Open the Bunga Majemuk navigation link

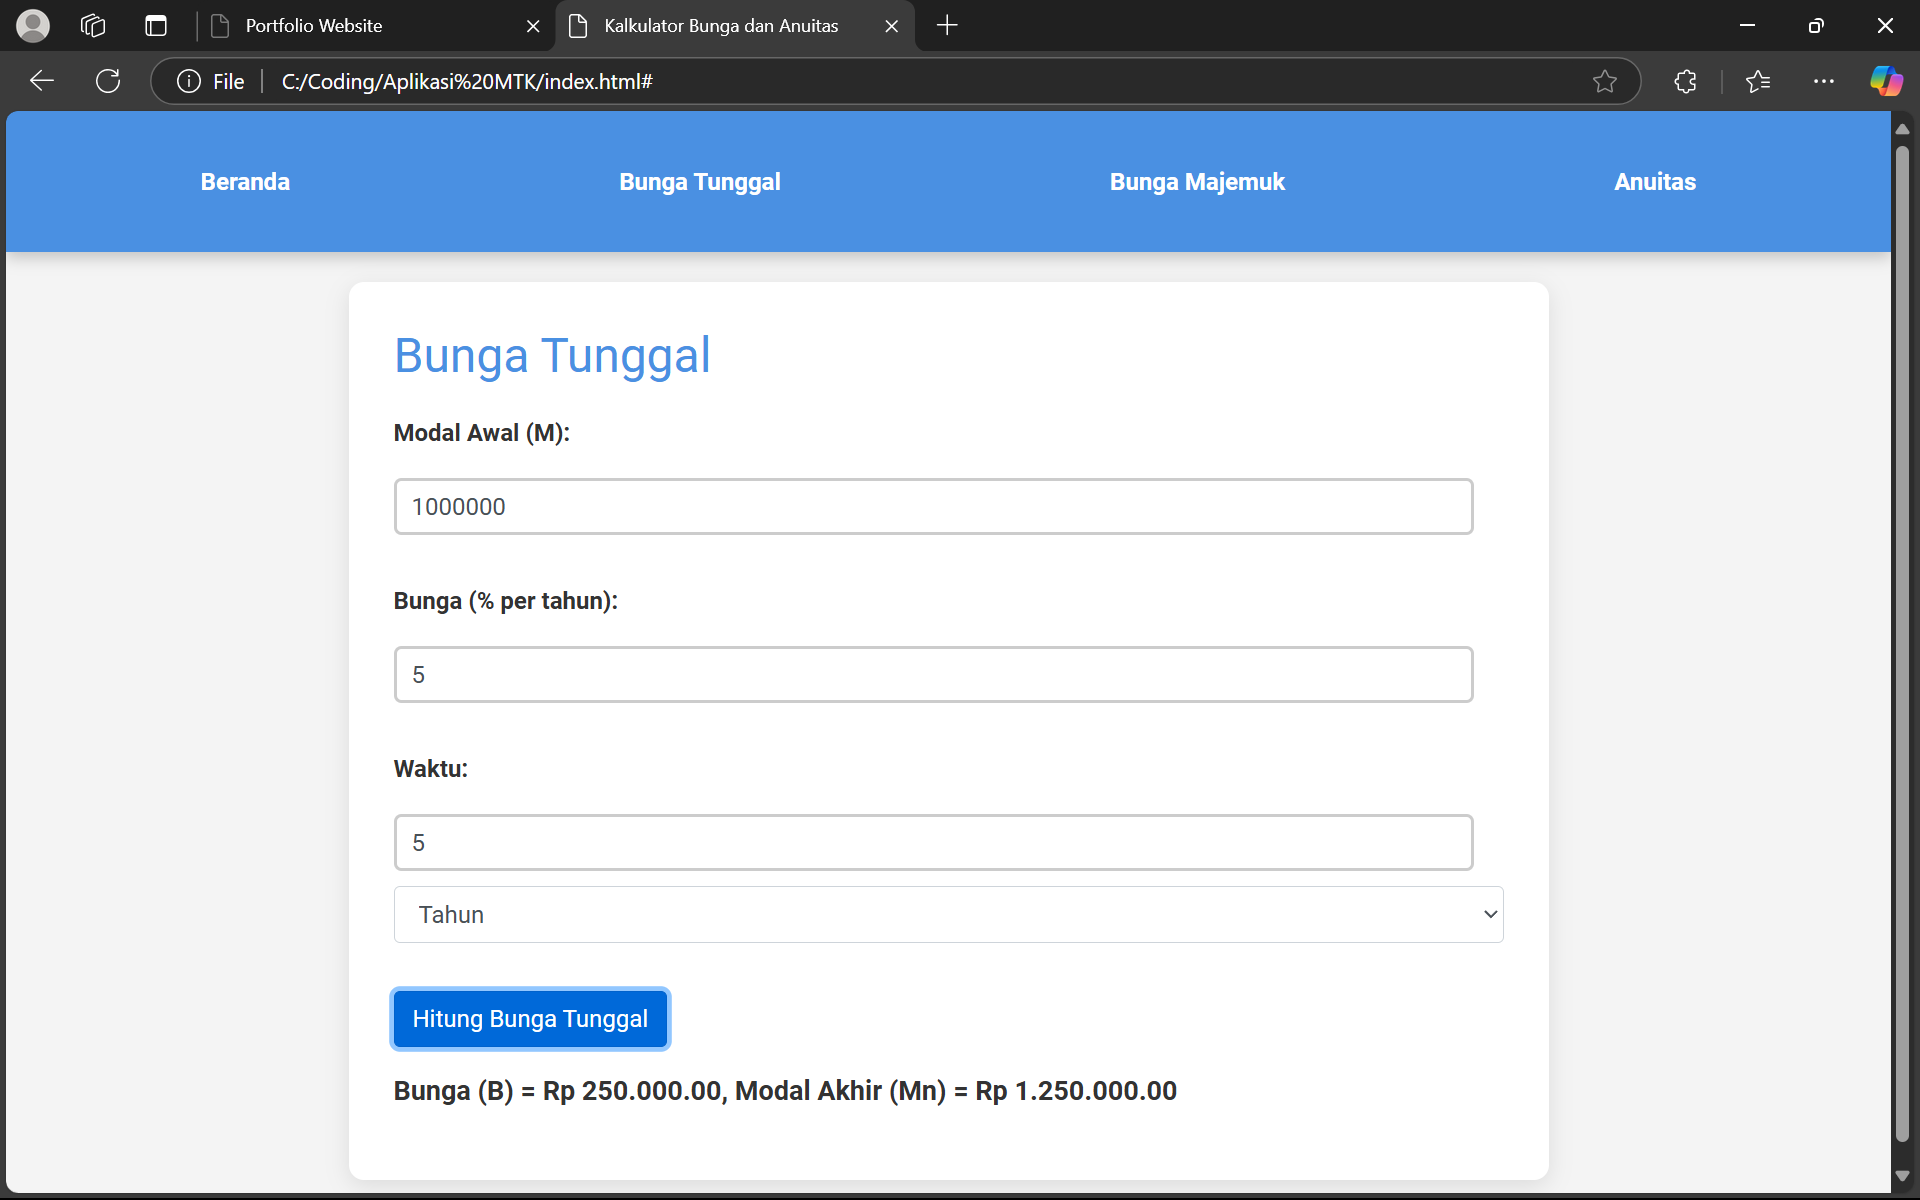[1197, 182]
